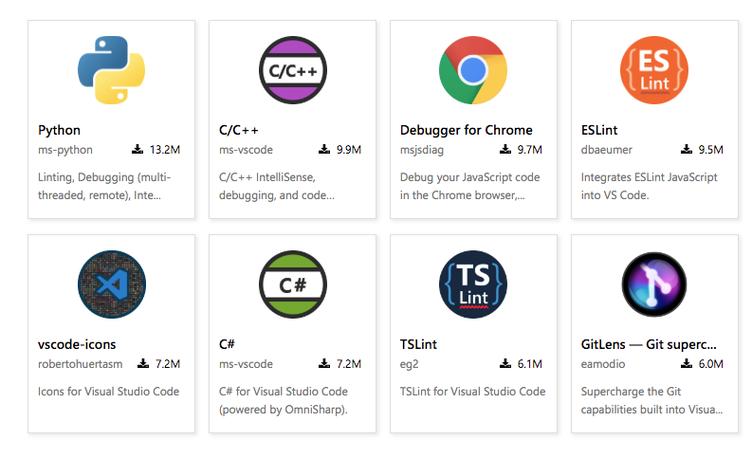This screenshot has width=752, height=458.
Task: Click the Python 13.2M download count icon
Action: [138, 149]
